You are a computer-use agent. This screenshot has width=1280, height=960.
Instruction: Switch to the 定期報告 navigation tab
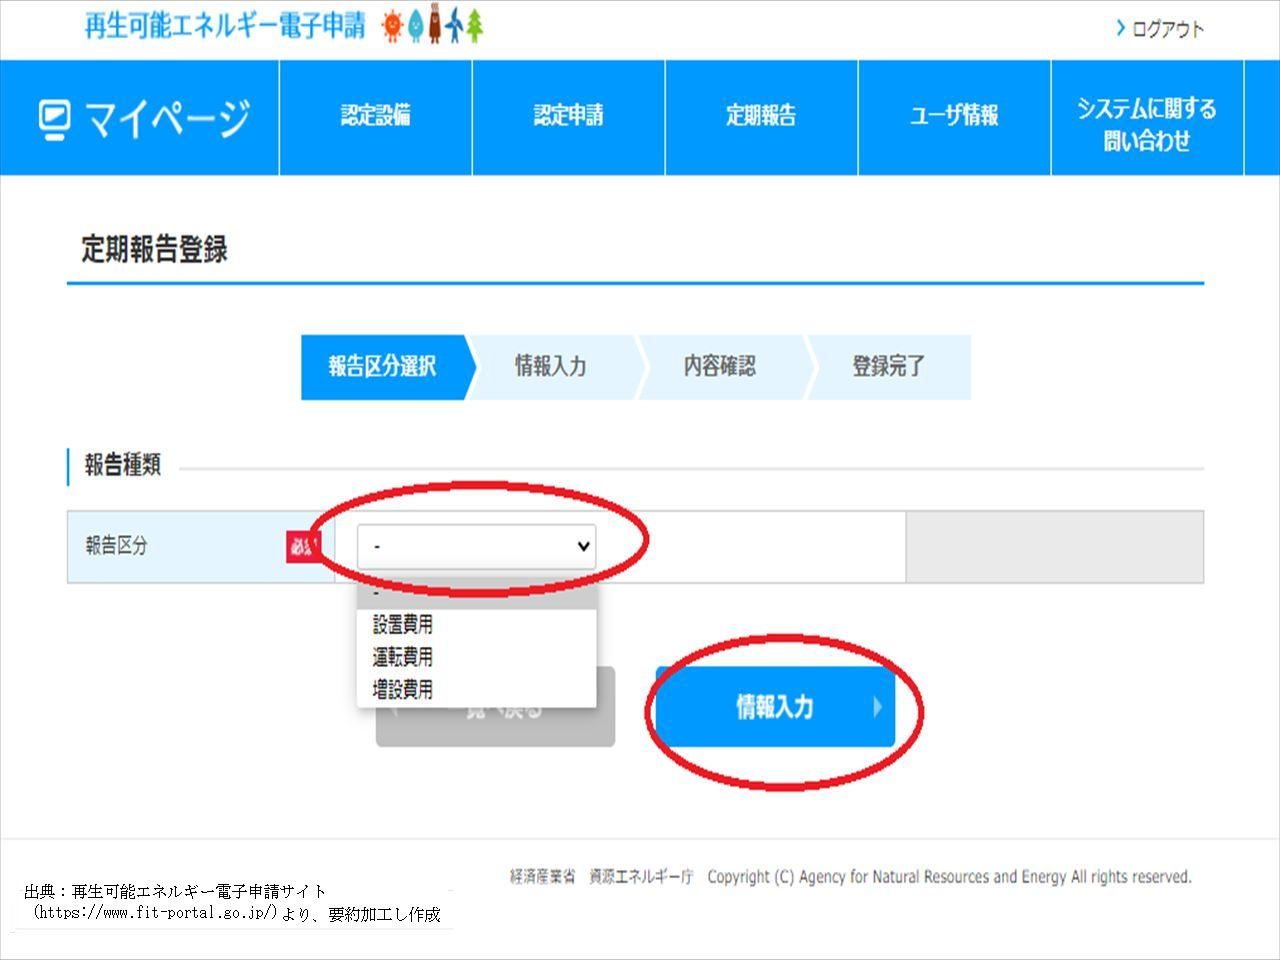(x=761, y=116)
